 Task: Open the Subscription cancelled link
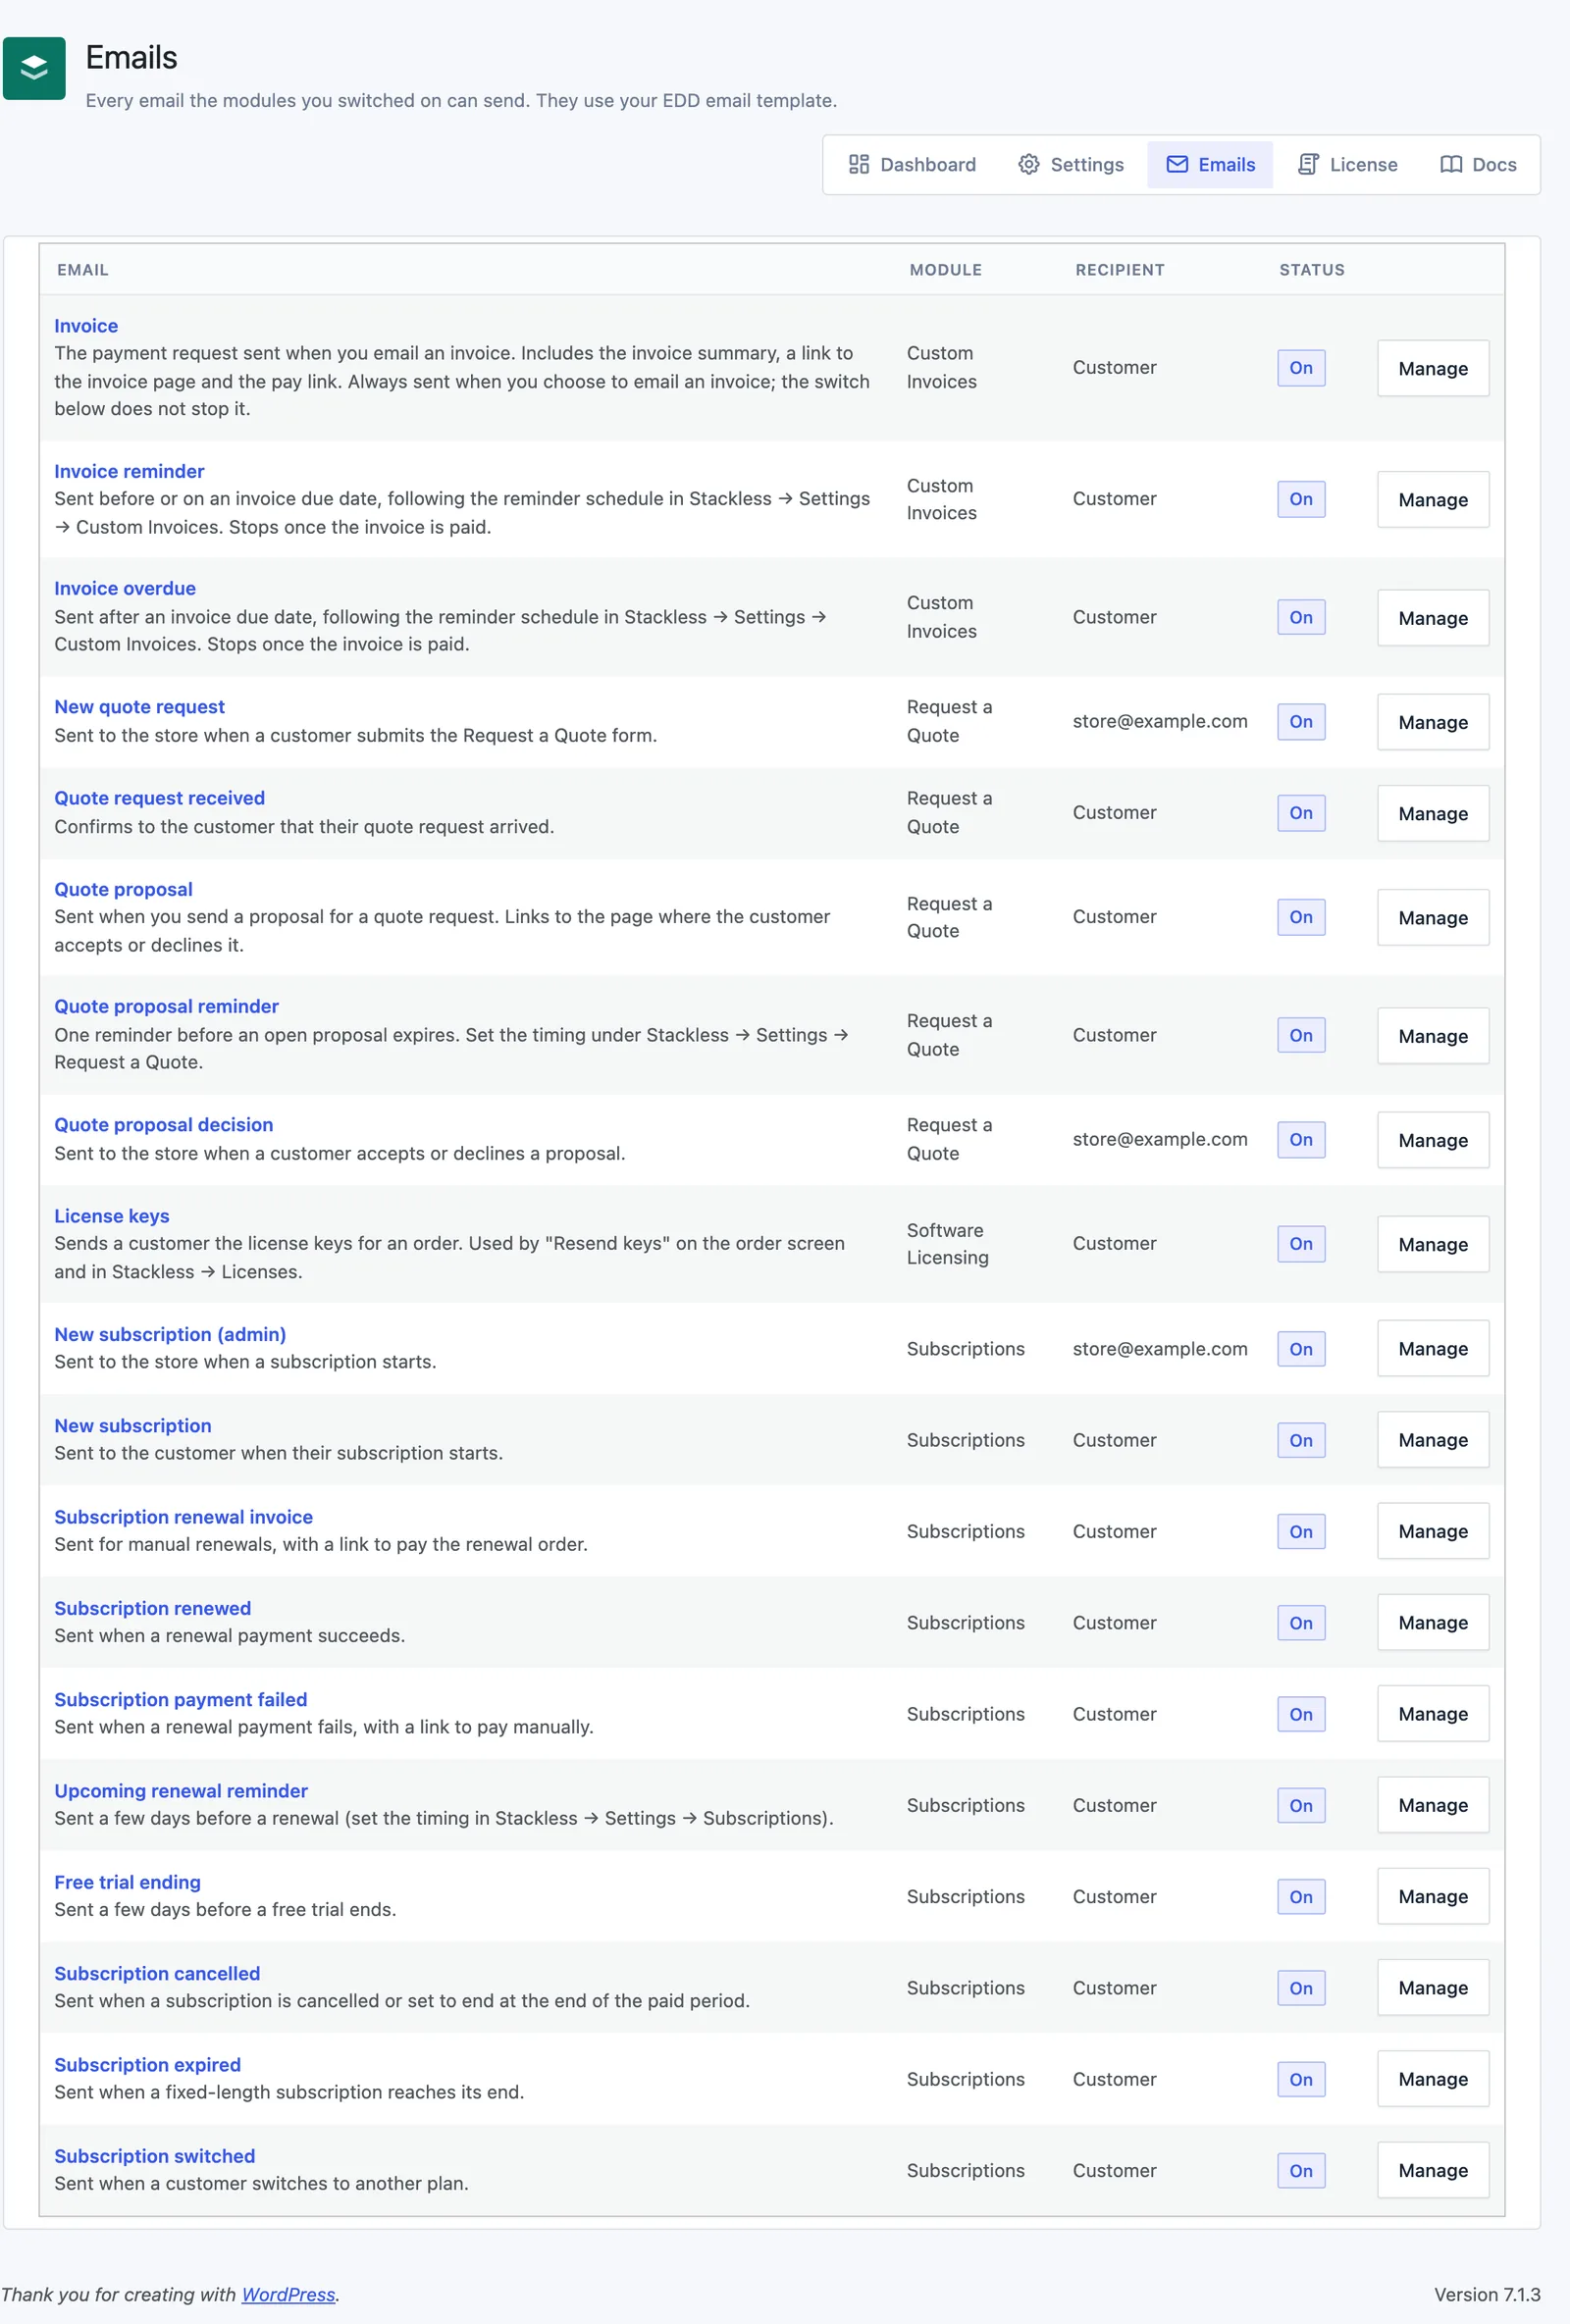coord(157,1973)
